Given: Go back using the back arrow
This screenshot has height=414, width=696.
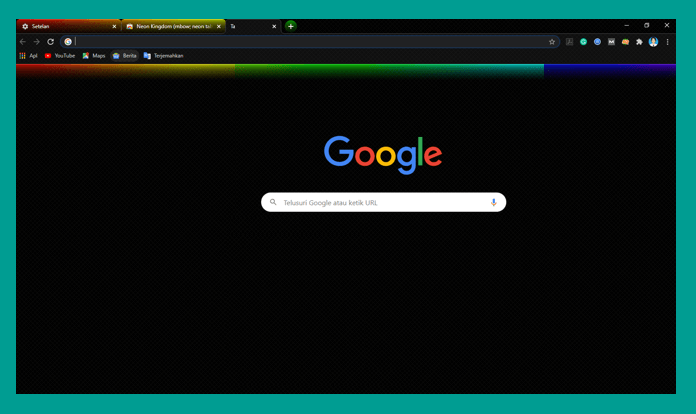Looking at the screenshot, I should (x=23, y=42).
